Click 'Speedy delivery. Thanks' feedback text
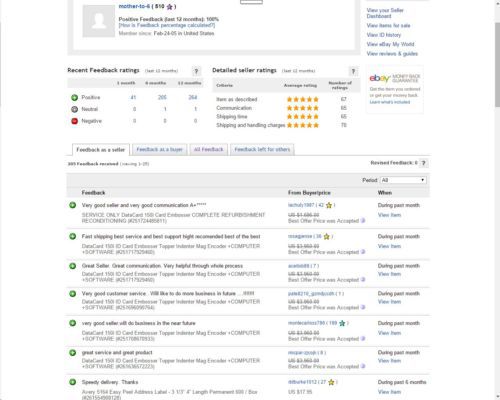This screenshot has width=500, height=400. 110,382
